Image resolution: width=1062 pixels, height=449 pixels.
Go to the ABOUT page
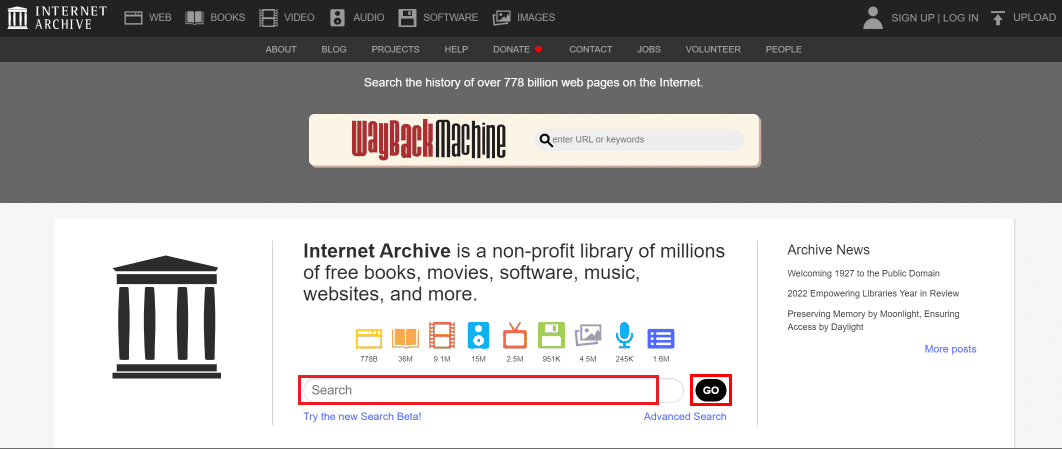pos(281,49)
